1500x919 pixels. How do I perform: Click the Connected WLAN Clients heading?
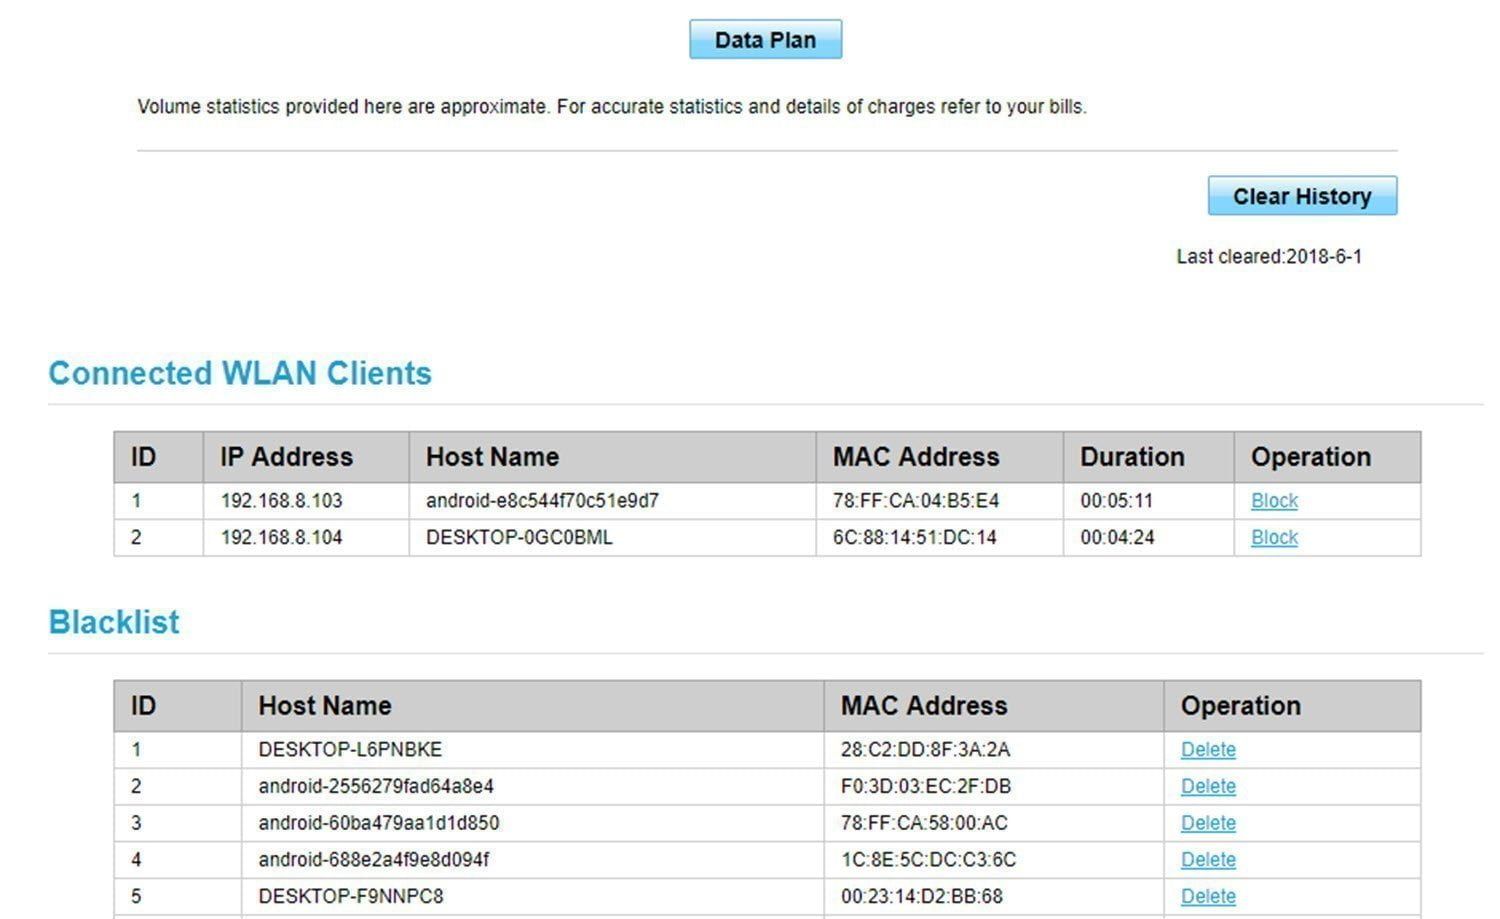point(240,373)
